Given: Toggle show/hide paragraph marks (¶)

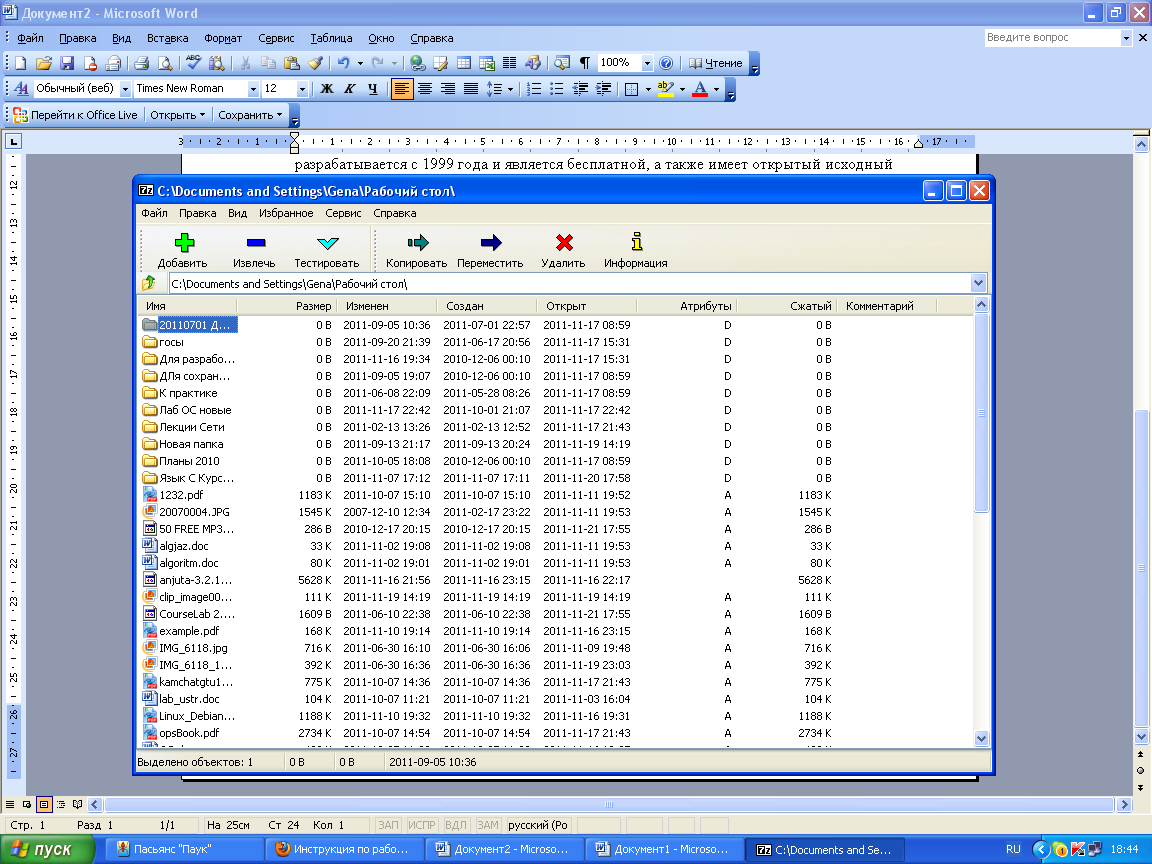Looking at the screenshot, I should tap(585, 63).
